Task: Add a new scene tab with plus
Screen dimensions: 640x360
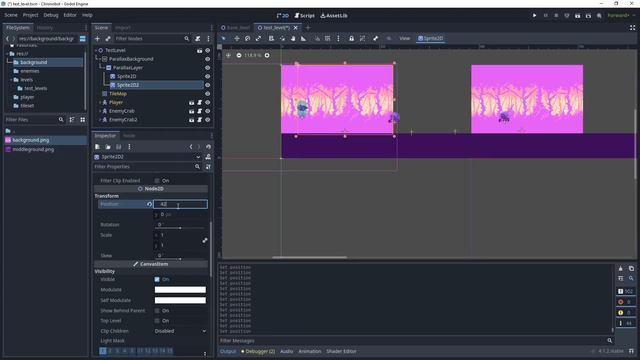Action: (308, 28)
